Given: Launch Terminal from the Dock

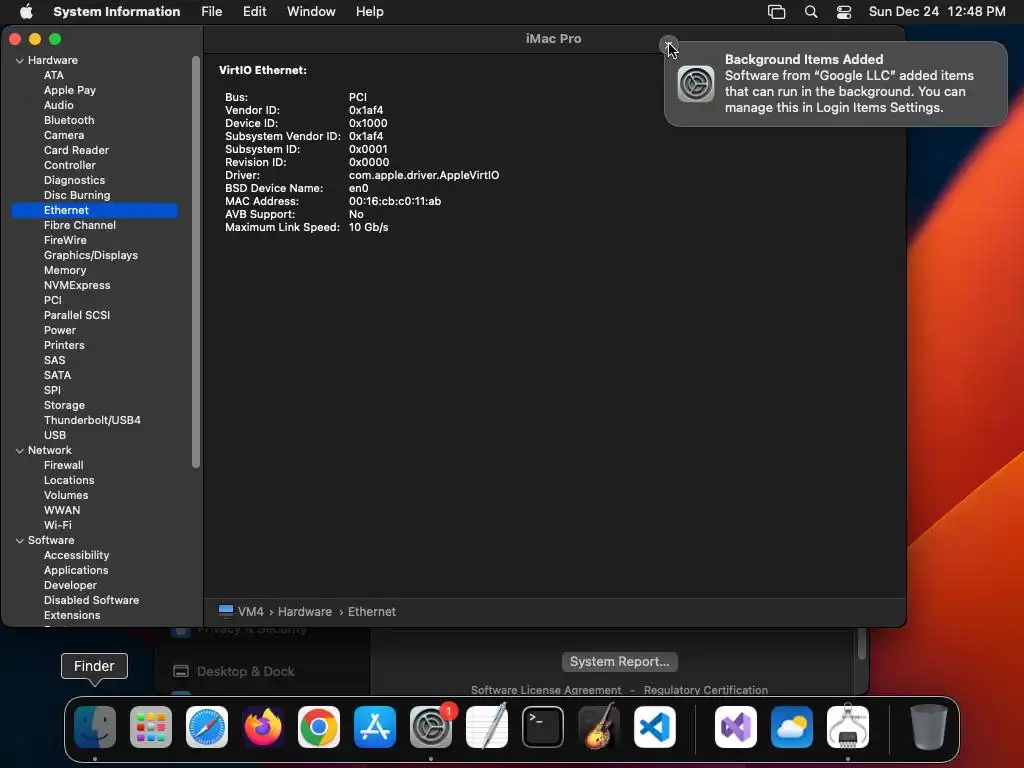Looking at the screenshot, I should pyautogui.click(x=543, y=727).
